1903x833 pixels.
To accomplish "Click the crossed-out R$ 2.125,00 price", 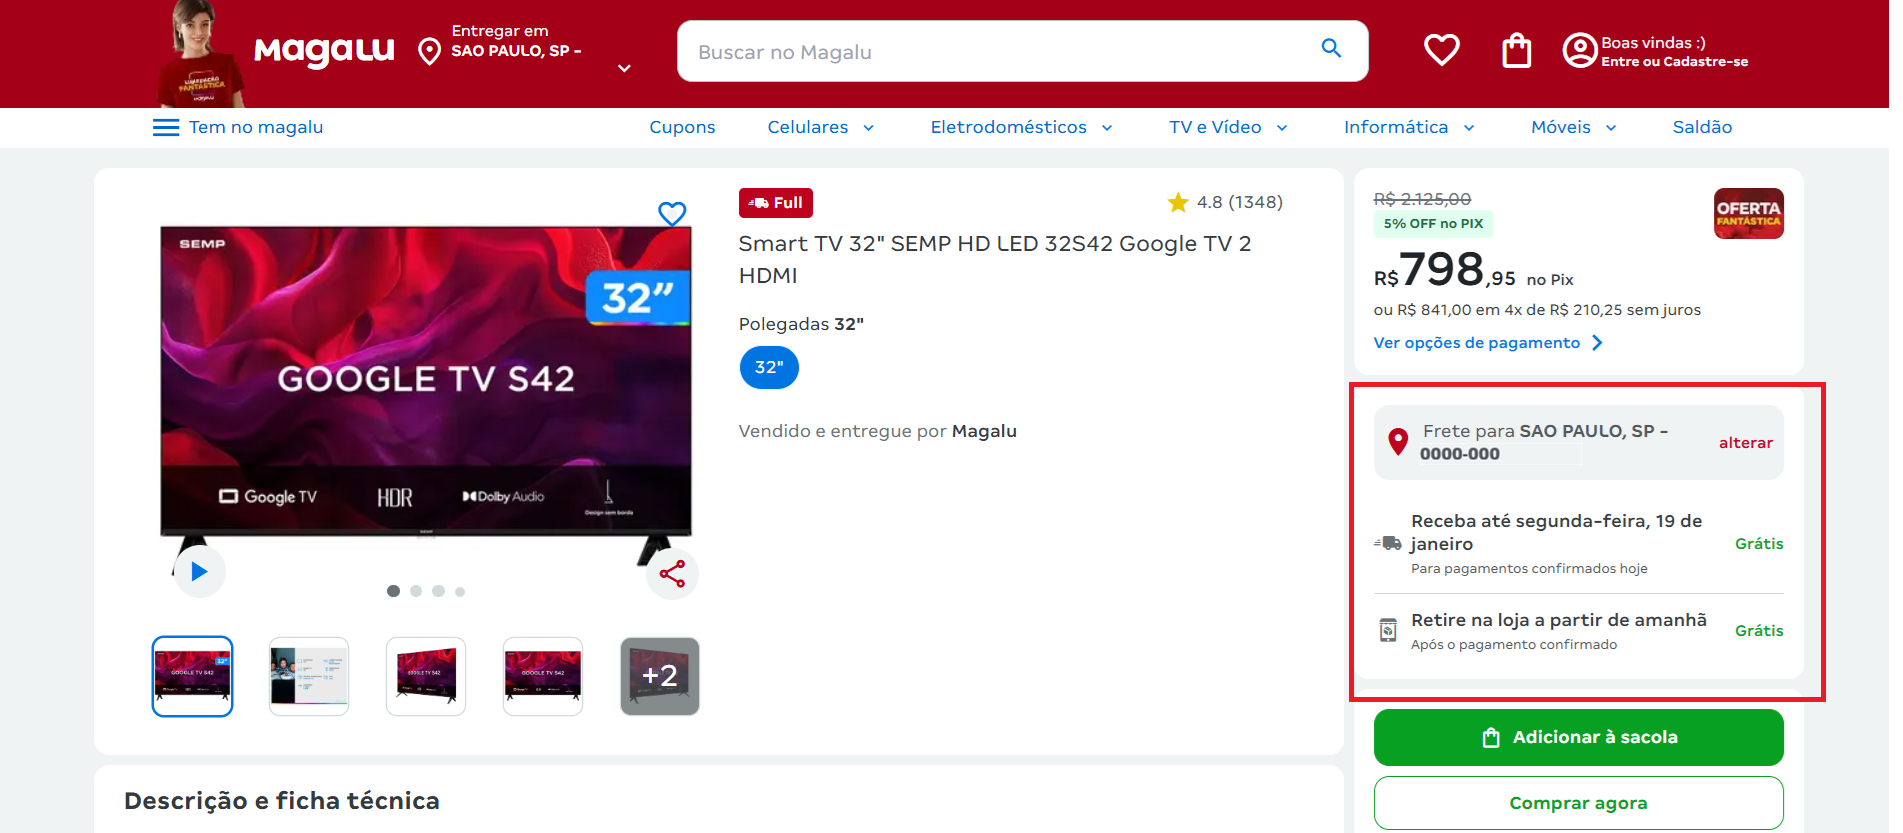I will tap(1422, 199).
